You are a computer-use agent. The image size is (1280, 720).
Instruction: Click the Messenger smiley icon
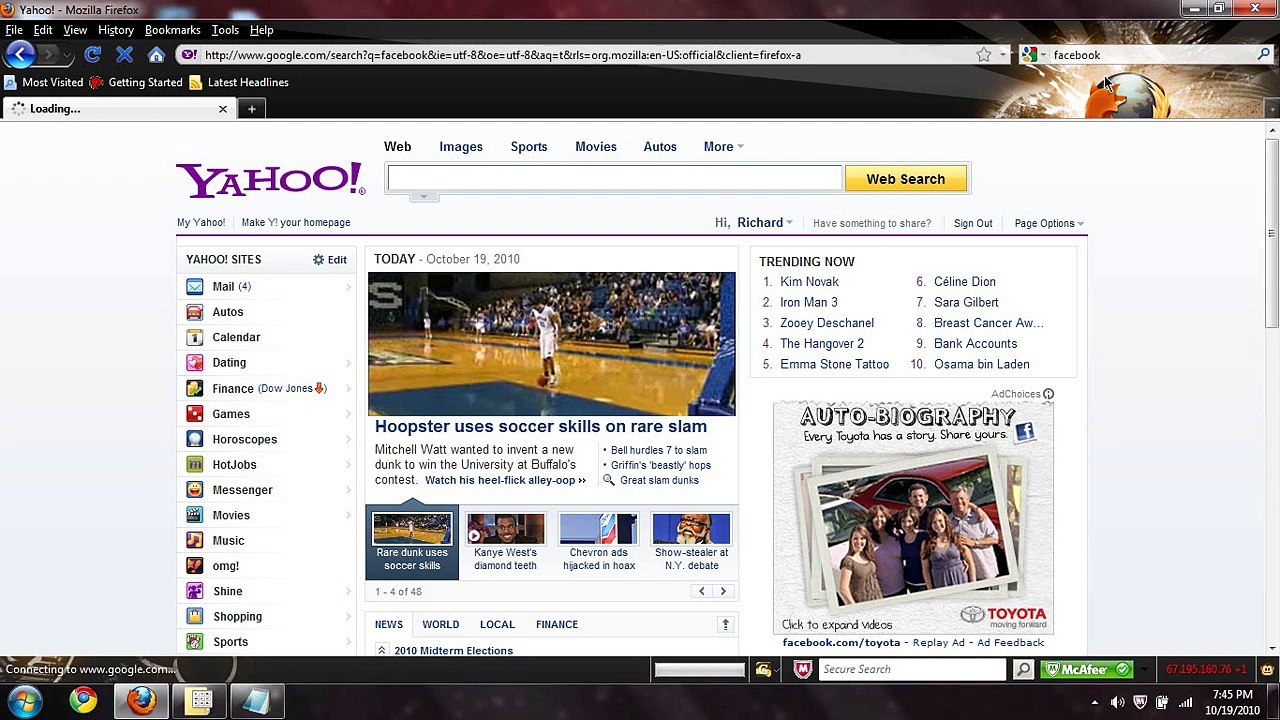(195, 490)
